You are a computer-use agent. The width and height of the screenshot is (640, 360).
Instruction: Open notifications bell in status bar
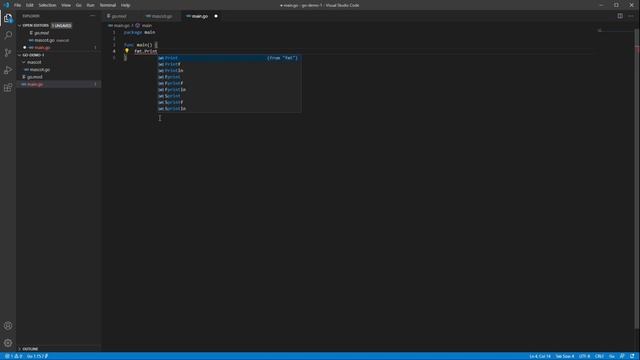click(x=632, y=356)
